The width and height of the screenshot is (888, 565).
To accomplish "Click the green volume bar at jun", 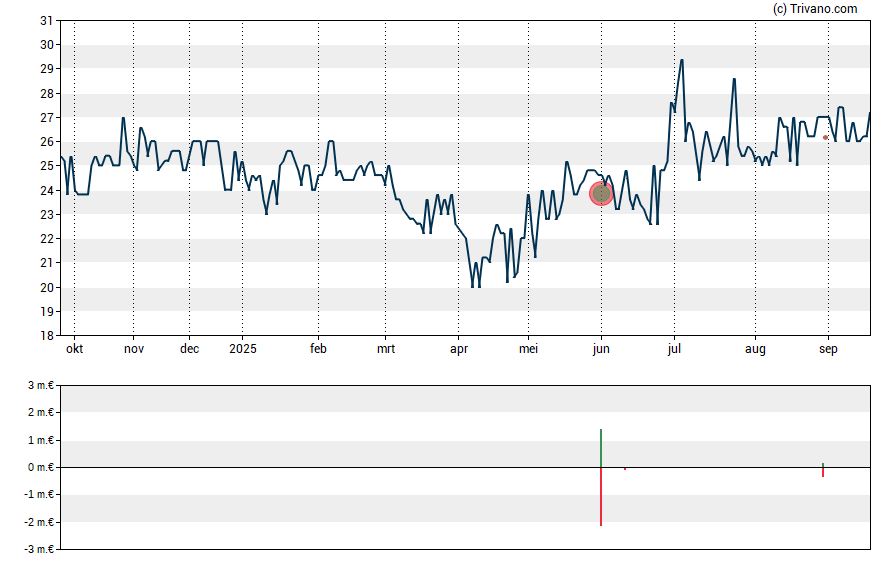I will point(601,448).
